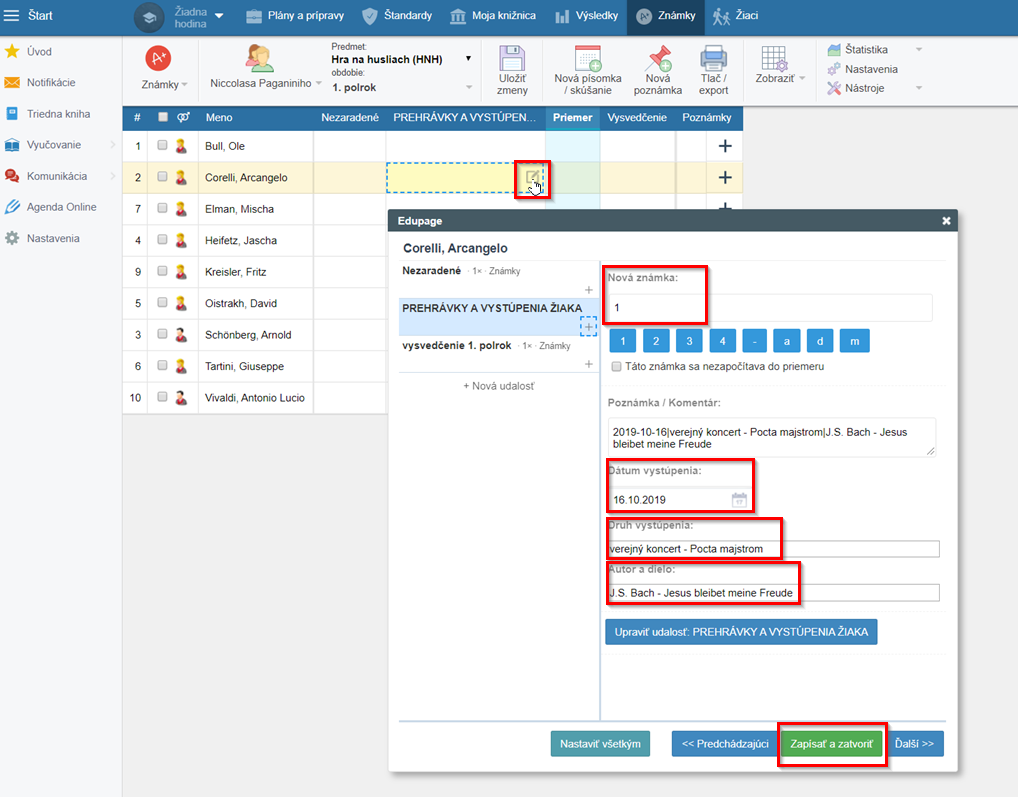Open Tlač / export printer icon
The height and width of the screenshot is (797, 1018).
[713, 58]
